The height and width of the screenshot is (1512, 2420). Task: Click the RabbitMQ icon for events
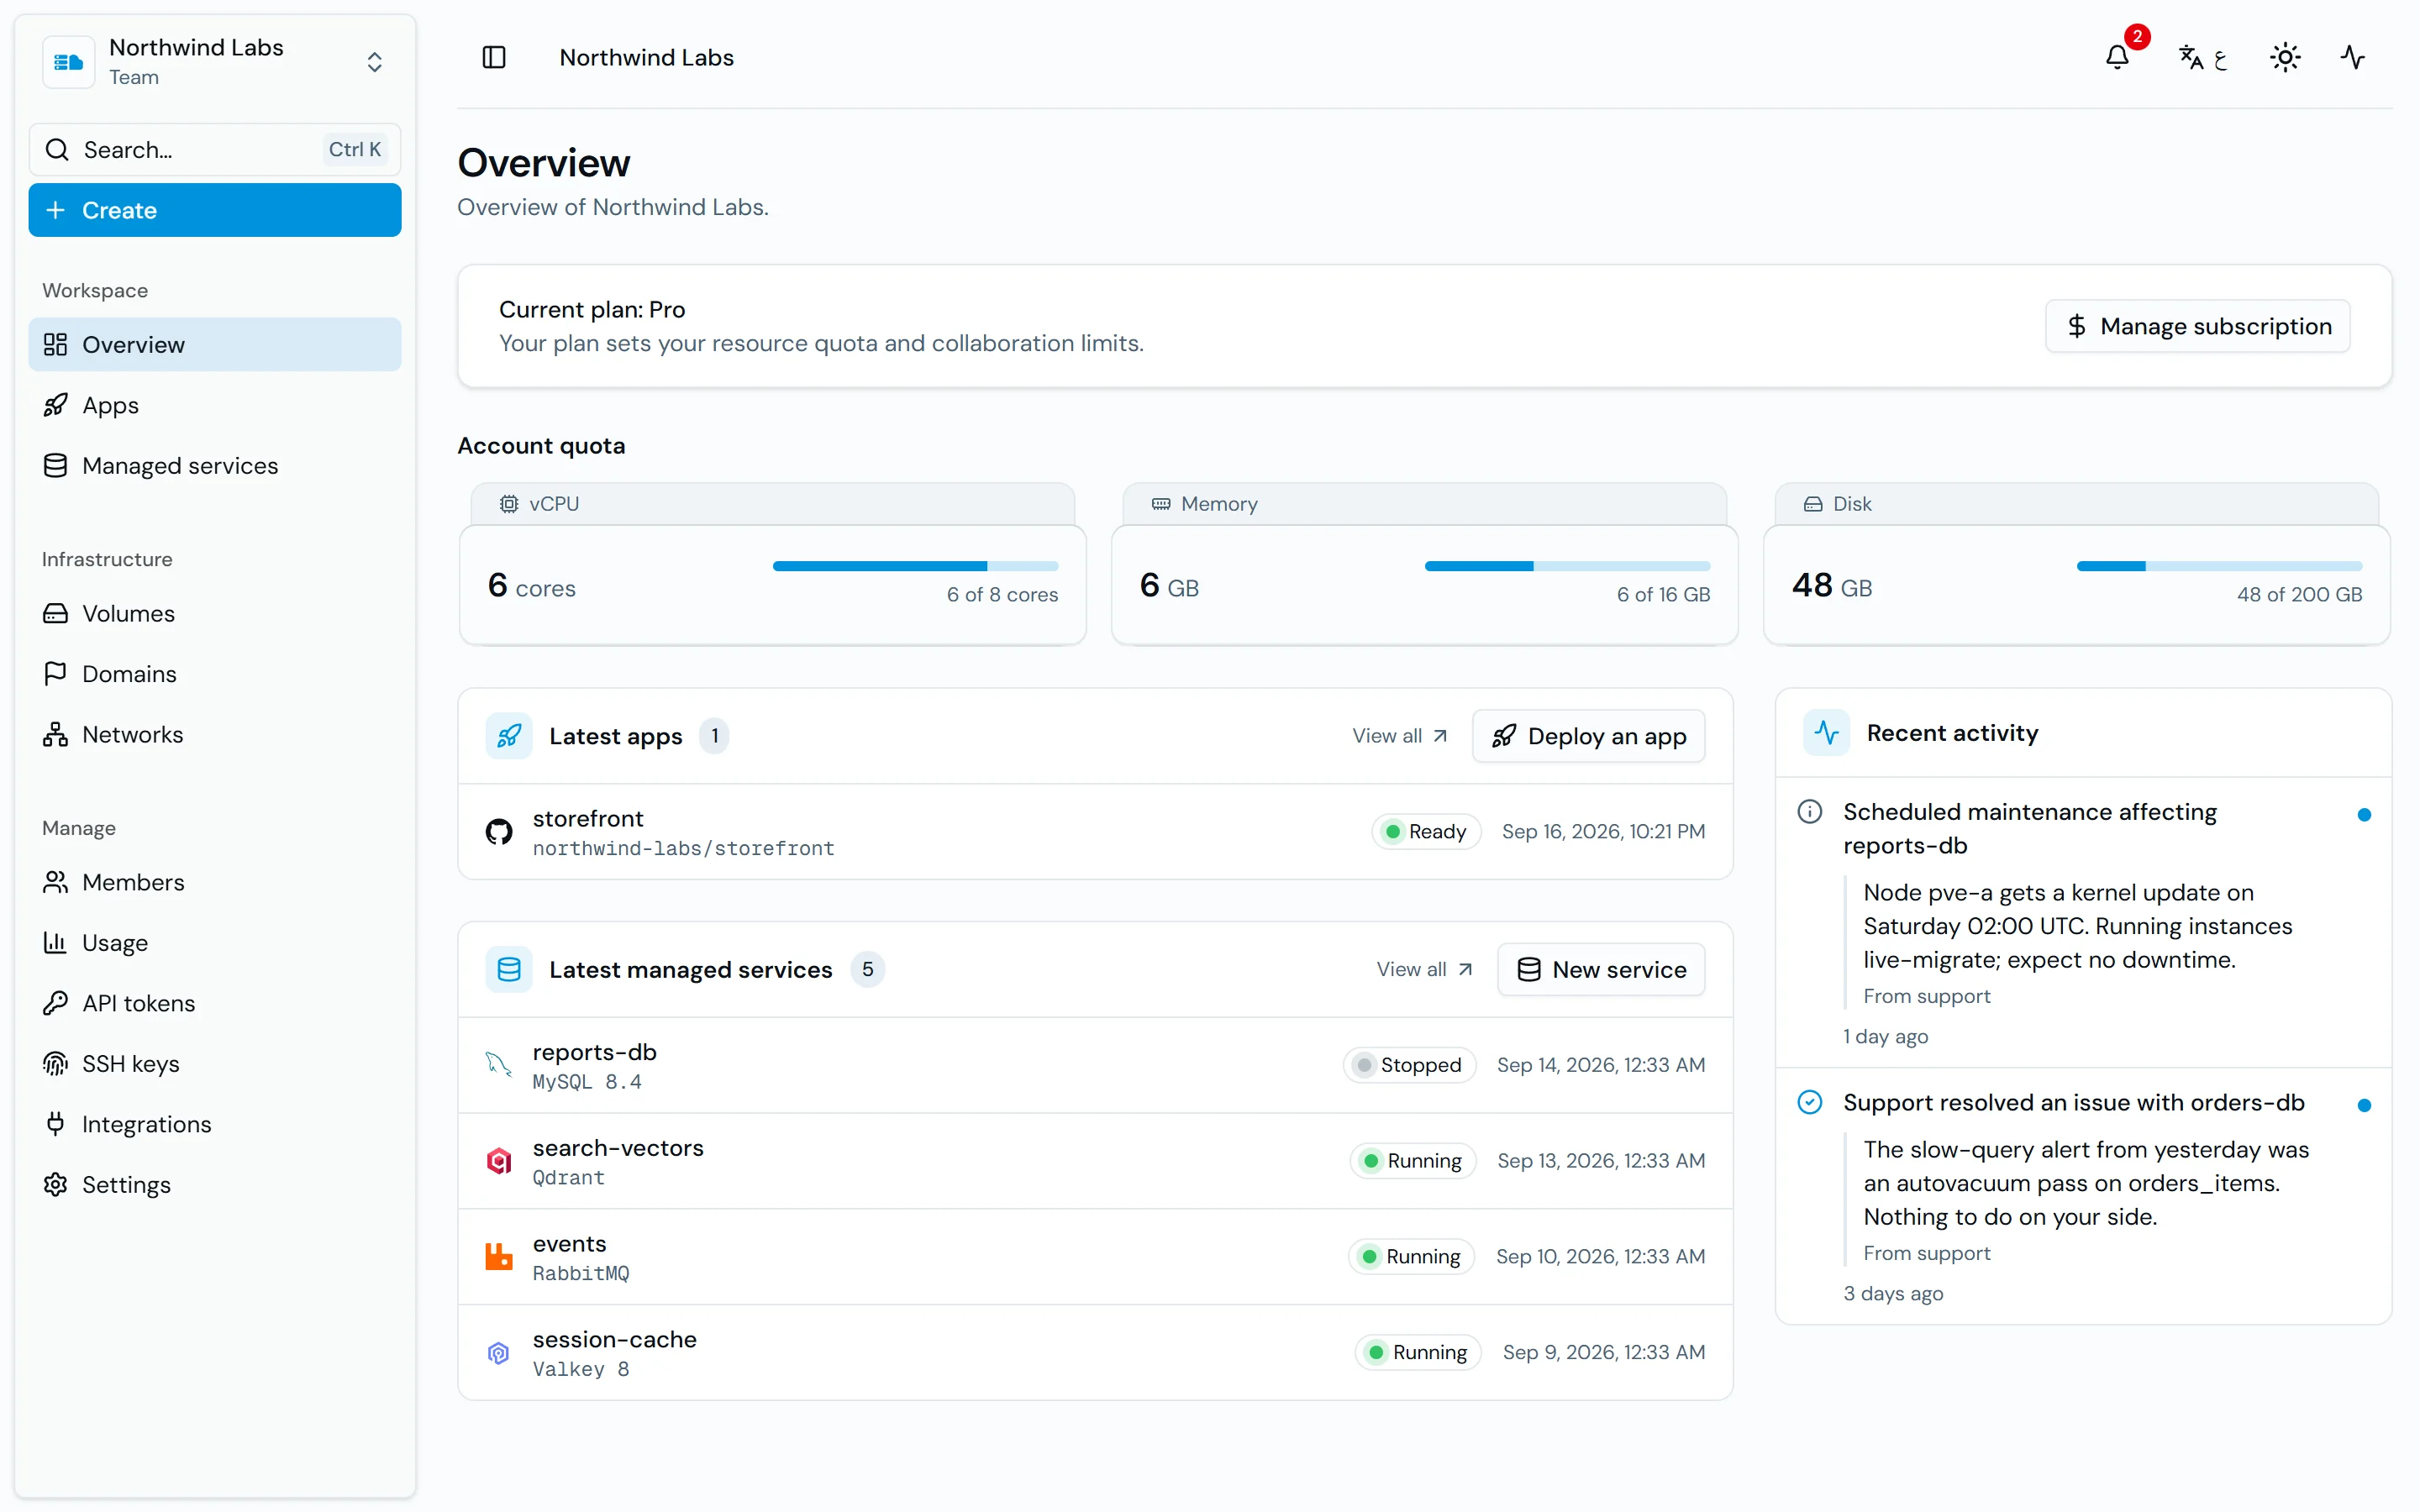point(499,1257)
